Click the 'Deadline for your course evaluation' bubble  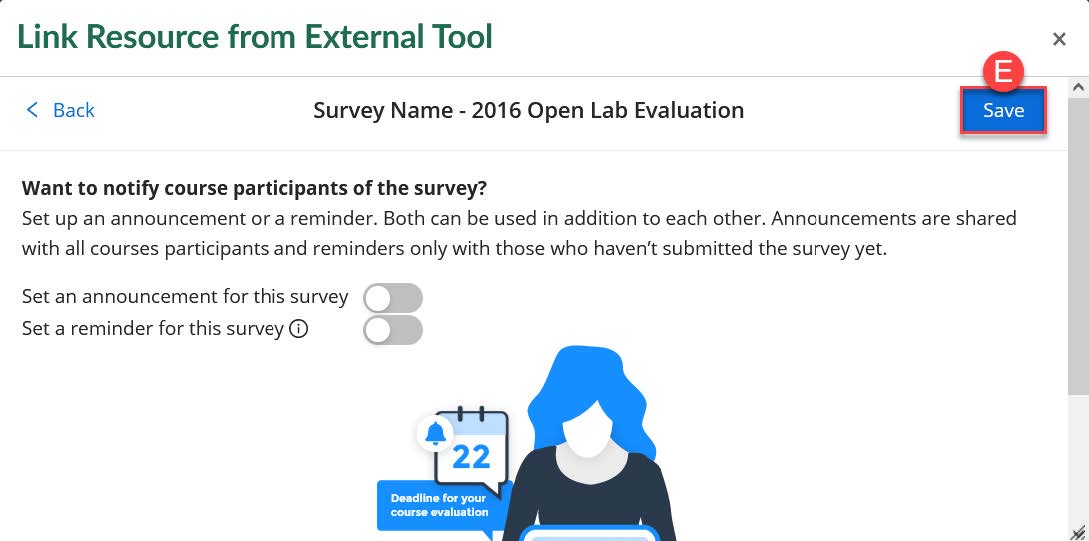point(438,505)
